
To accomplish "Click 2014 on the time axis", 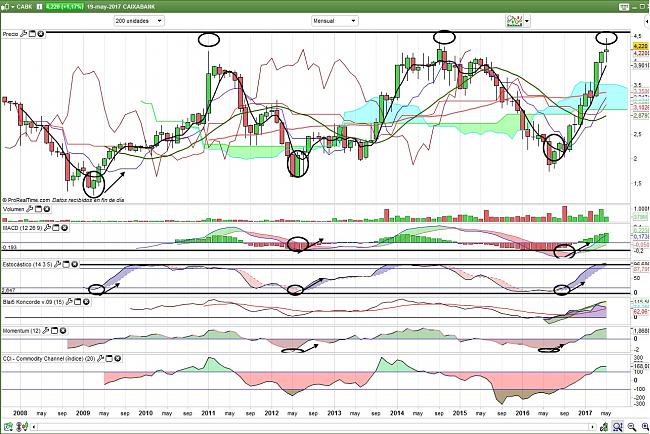I will click(x=397, y=413).
